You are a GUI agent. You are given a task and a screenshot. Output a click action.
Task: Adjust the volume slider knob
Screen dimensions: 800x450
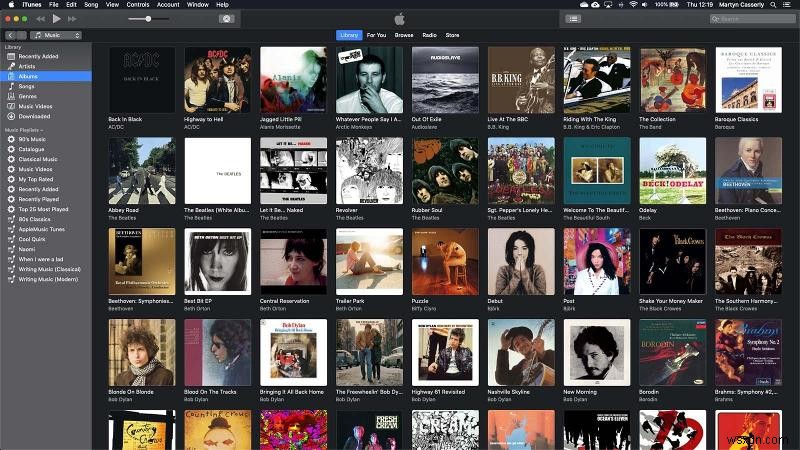148,19
